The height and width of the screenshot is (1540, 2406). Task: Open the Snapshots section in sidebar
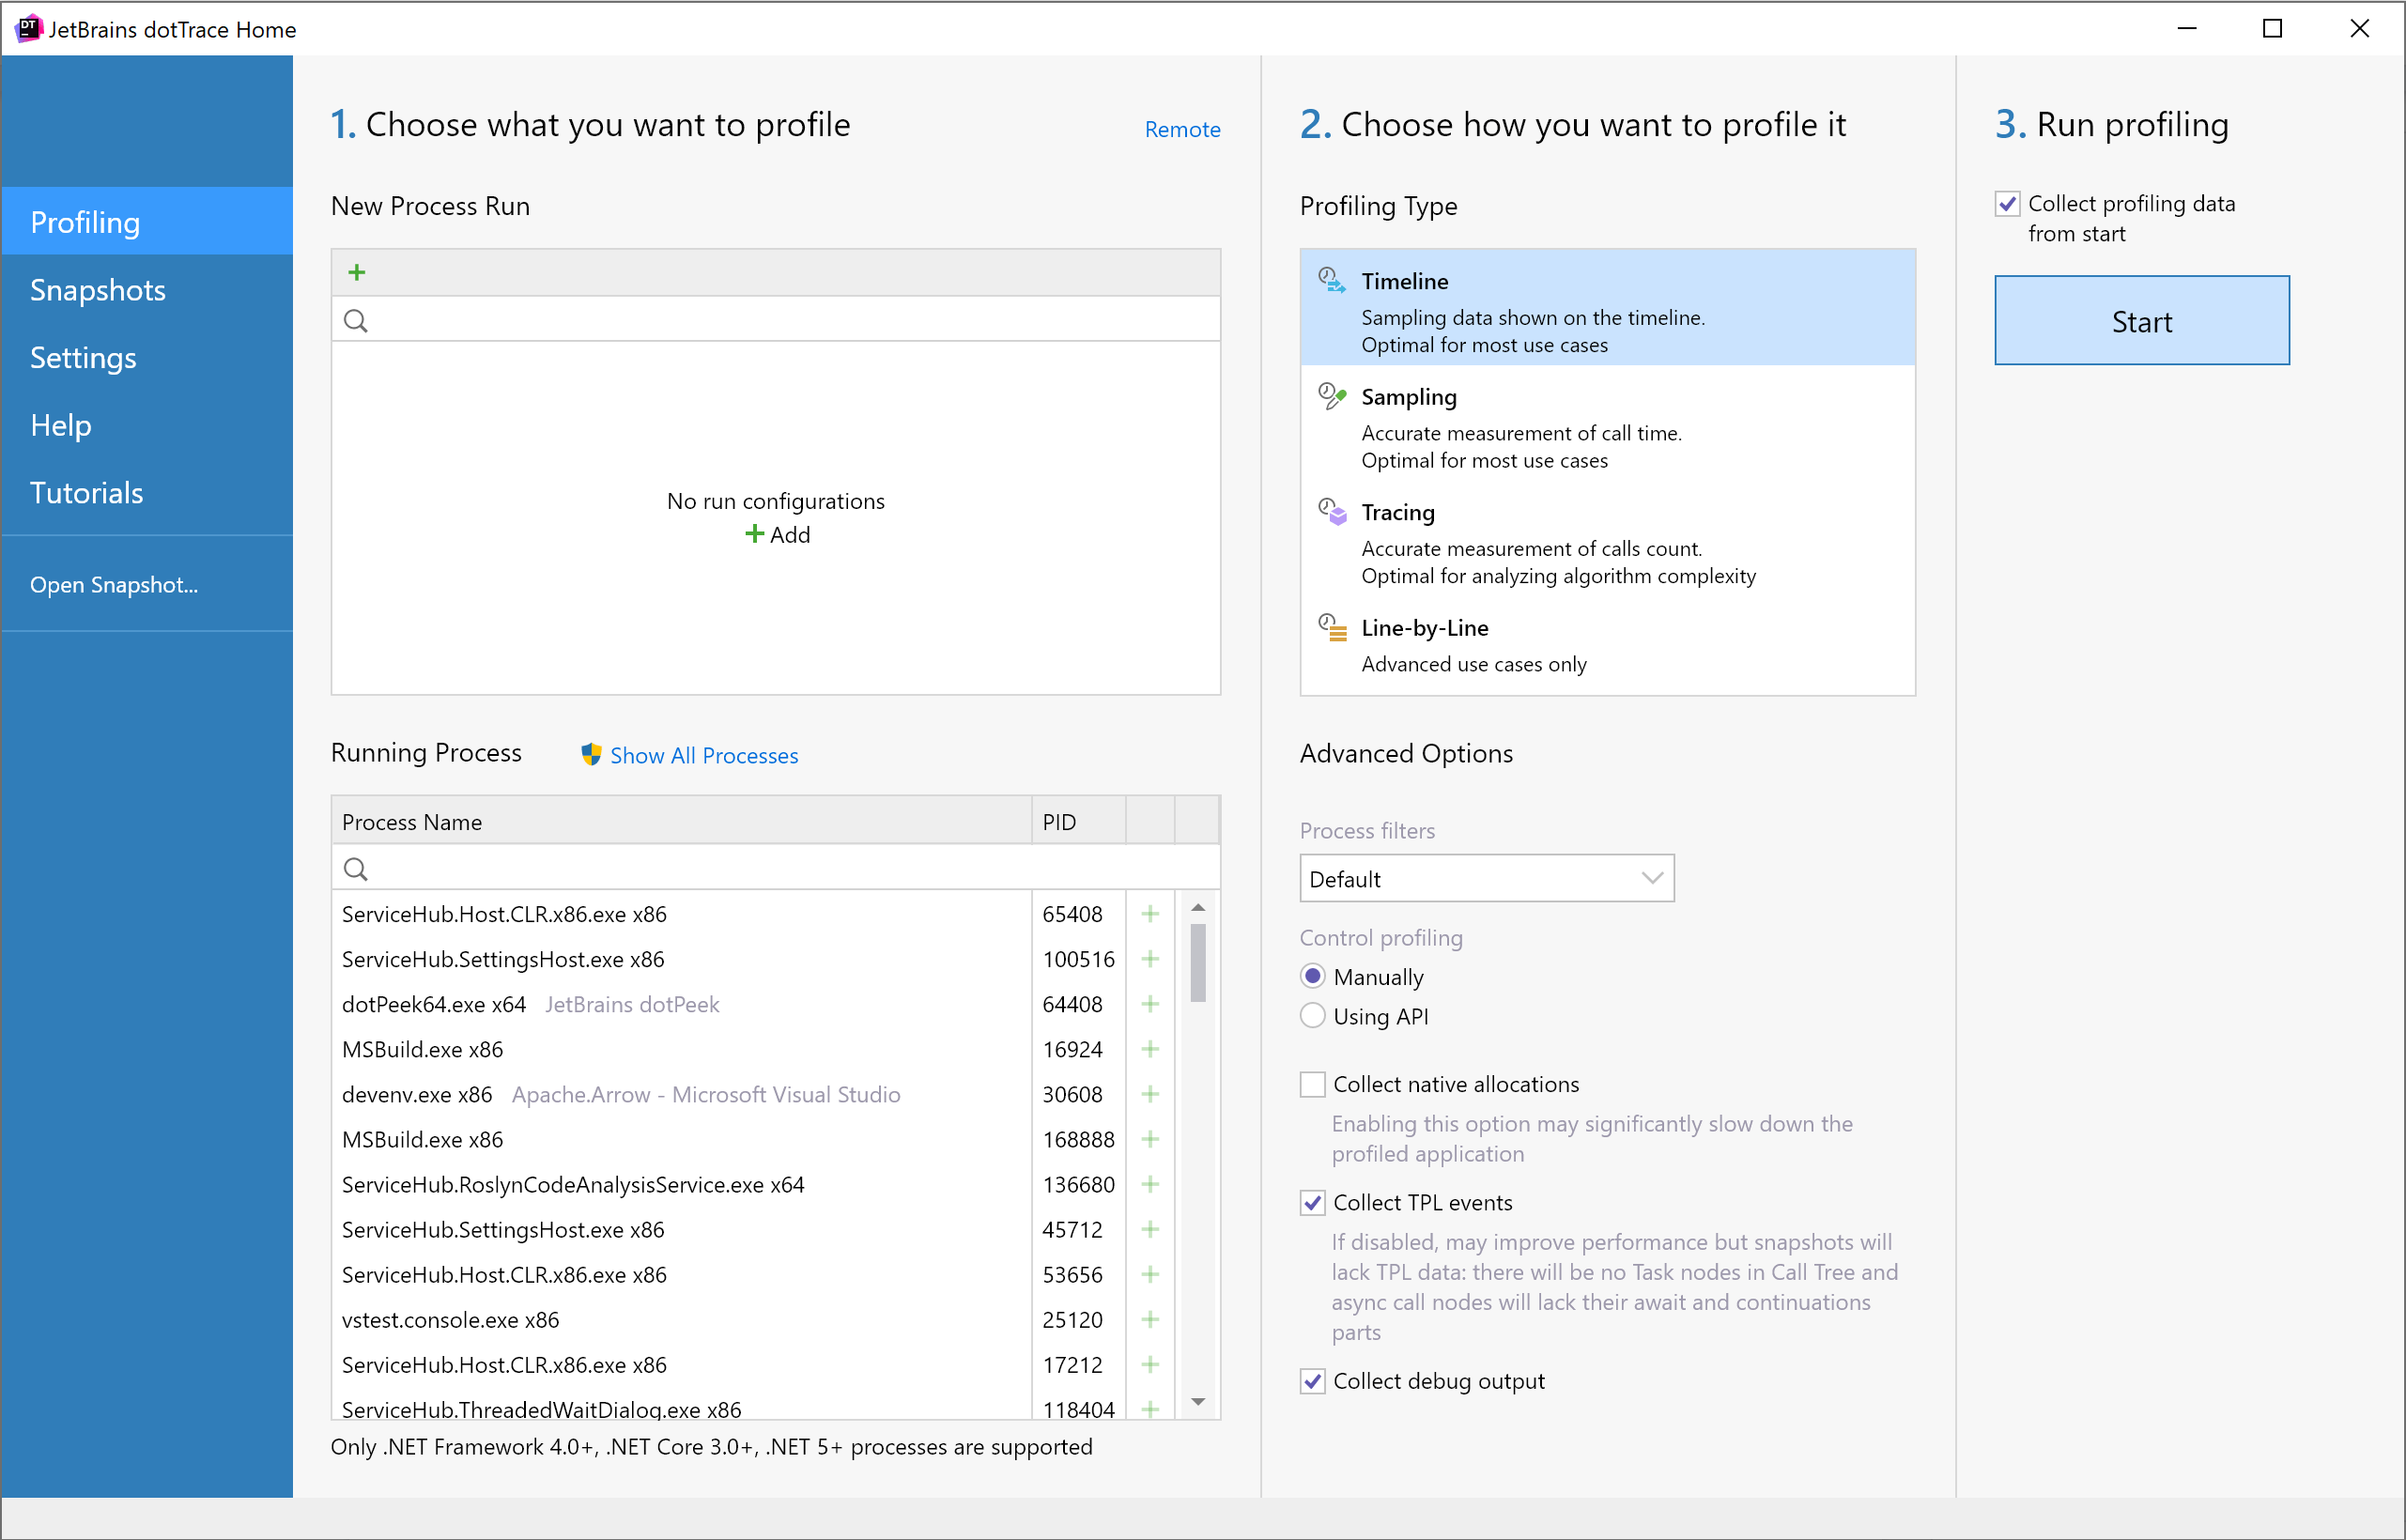click(x=98, y=290)
